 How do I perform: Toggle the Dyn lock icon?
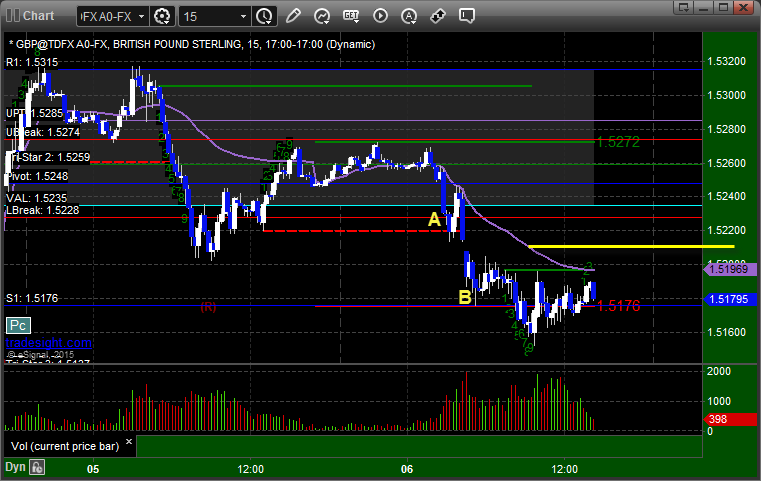coord(37,467)
